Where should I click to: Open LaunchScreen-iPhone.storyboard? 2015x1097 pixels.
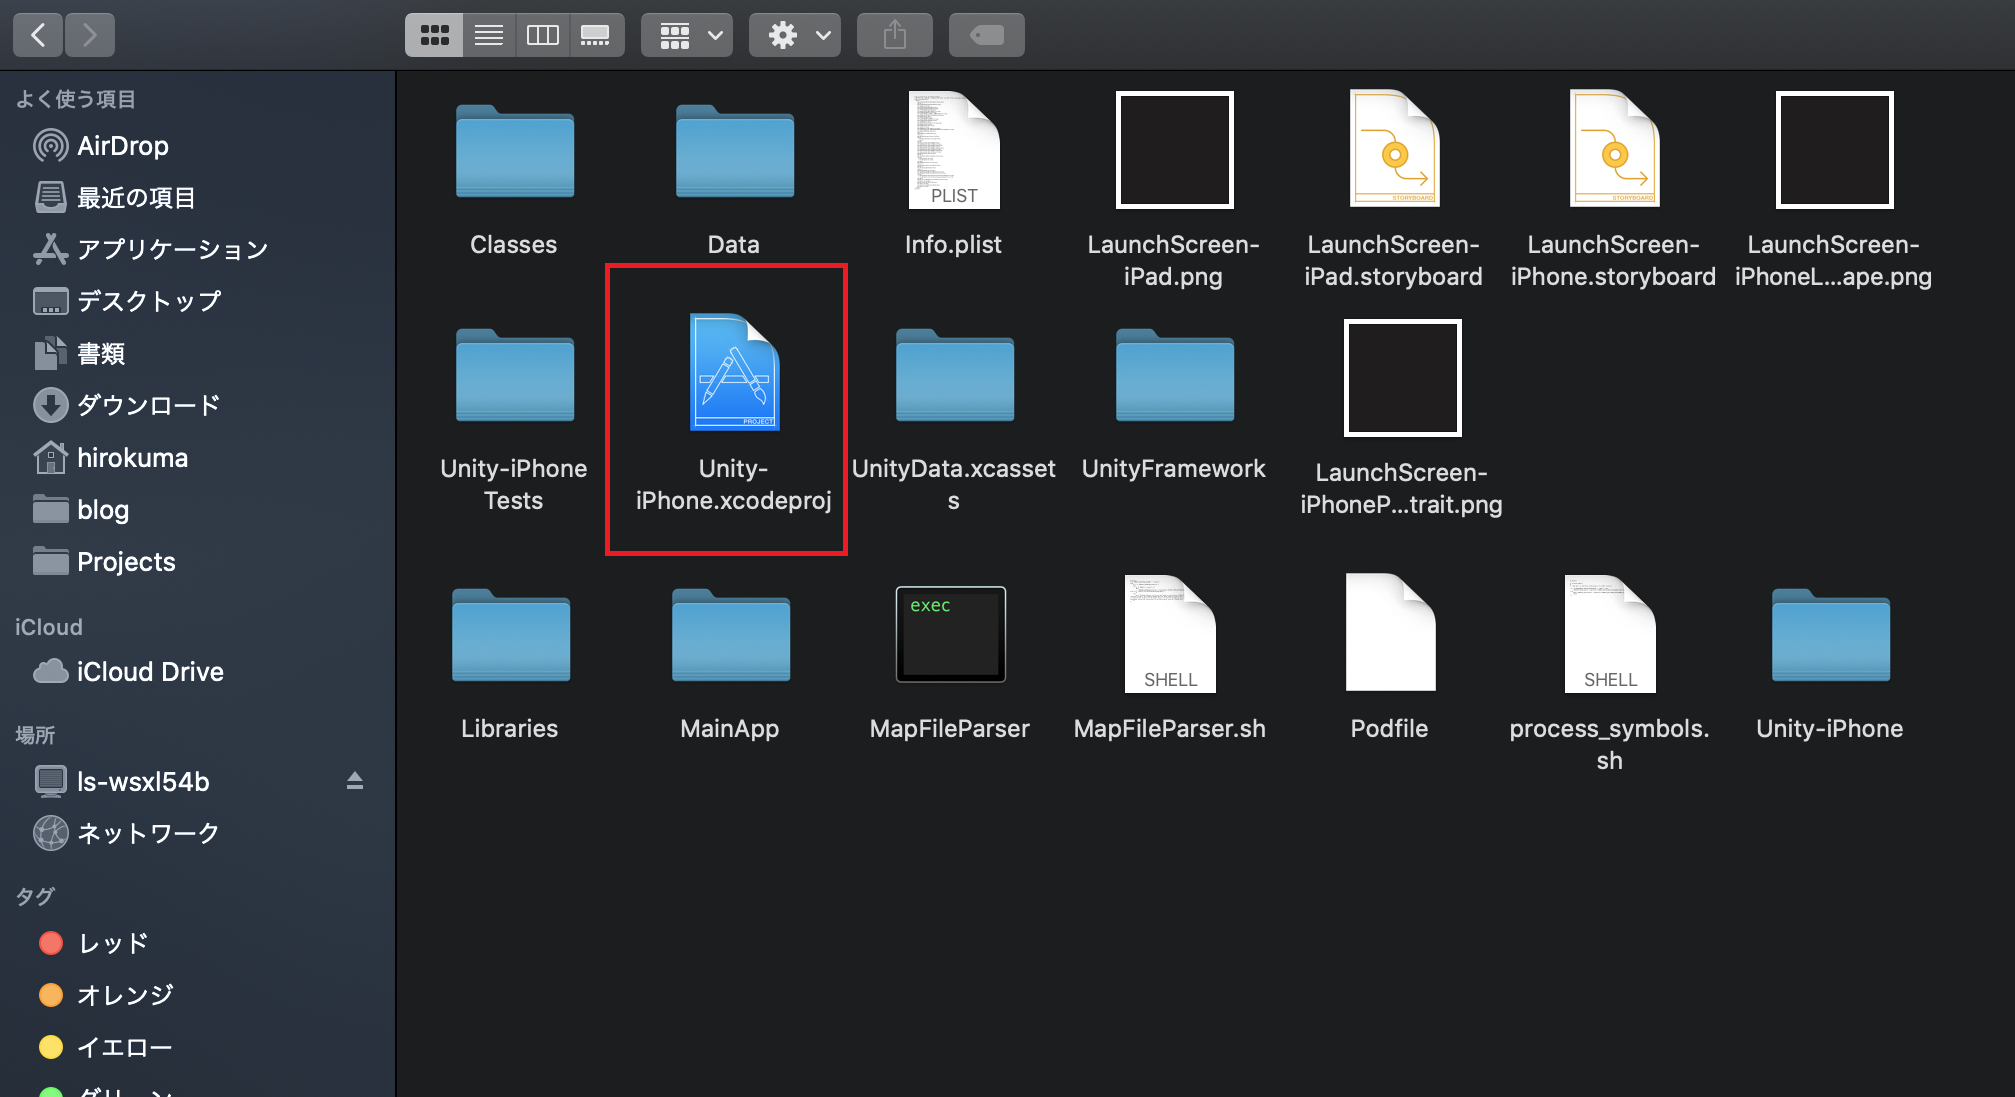tap(1613, 150)
